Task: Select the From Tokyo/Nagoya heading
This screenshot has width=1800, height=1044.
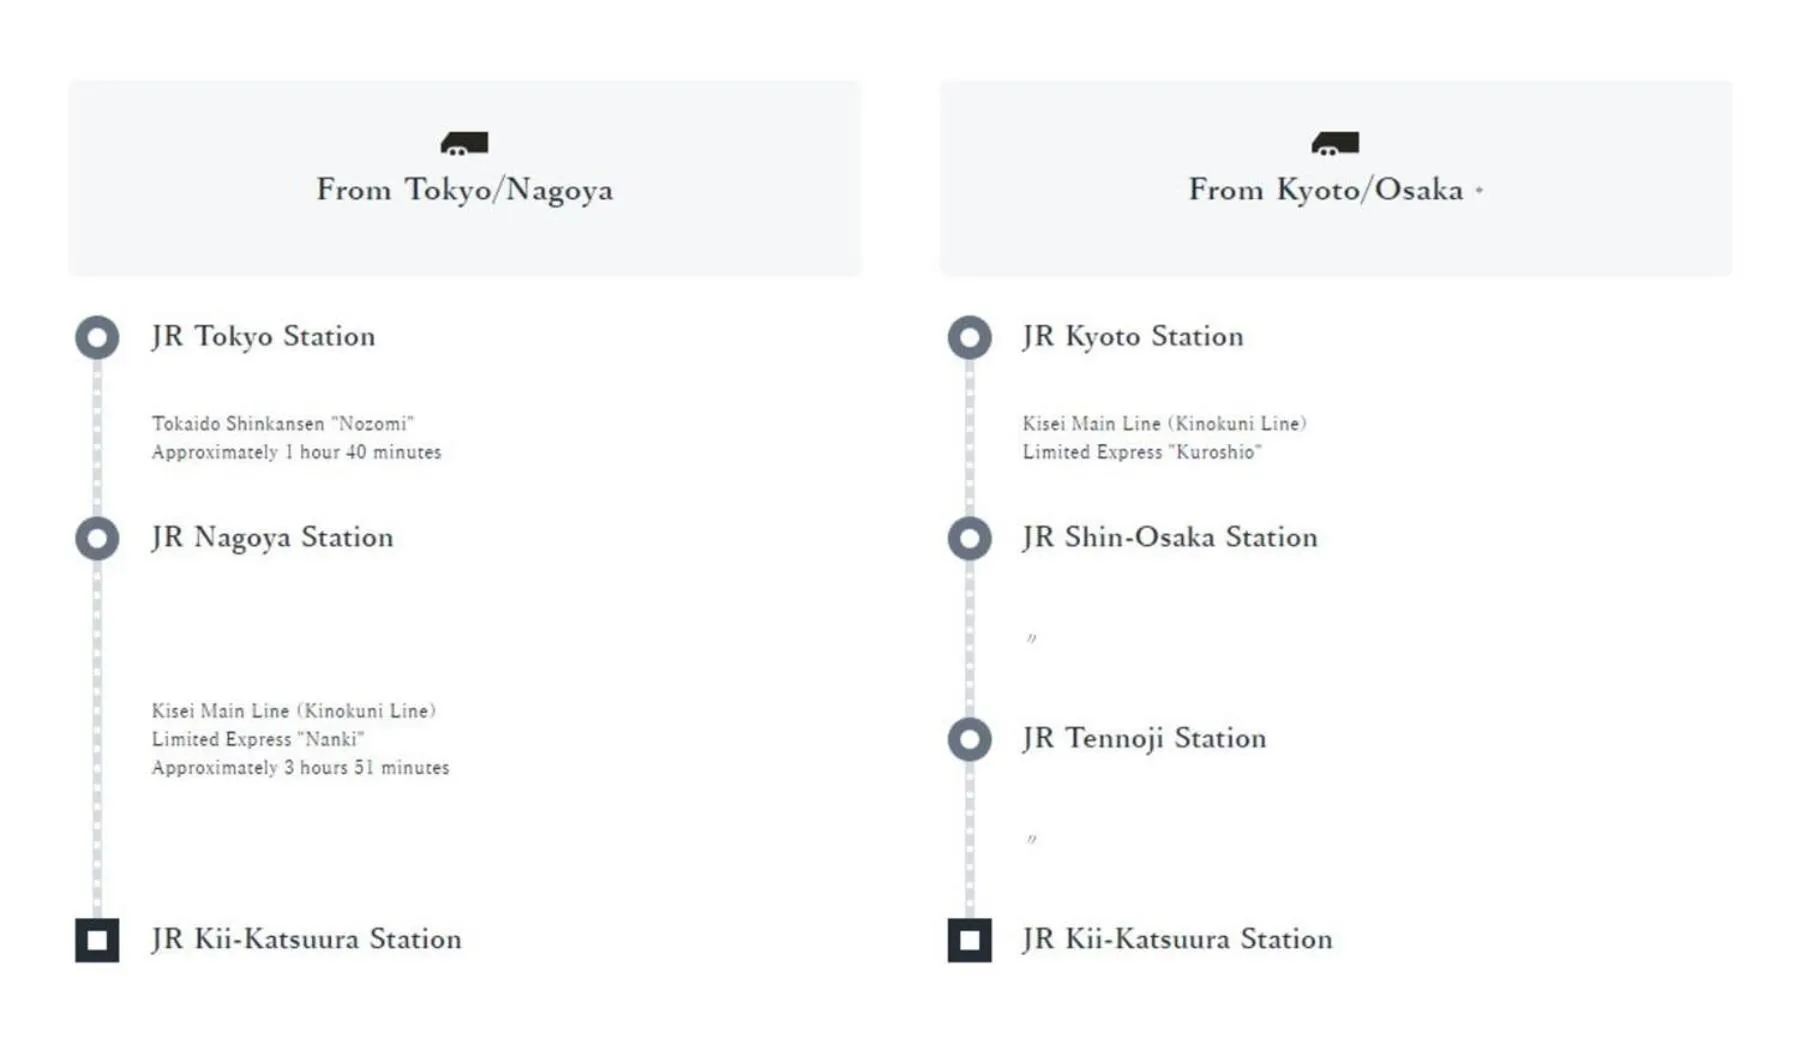Action: (464, 190)
